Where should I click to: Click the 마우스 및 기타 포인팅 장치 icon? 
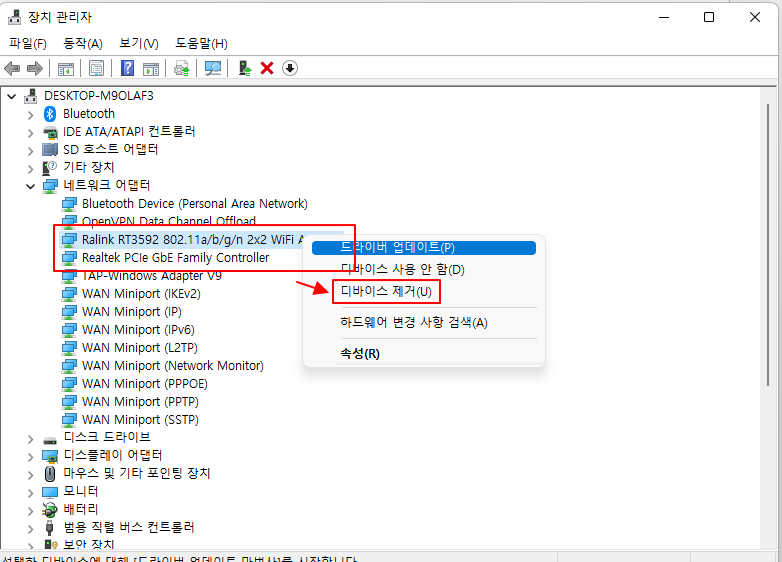tap(50, 473)
